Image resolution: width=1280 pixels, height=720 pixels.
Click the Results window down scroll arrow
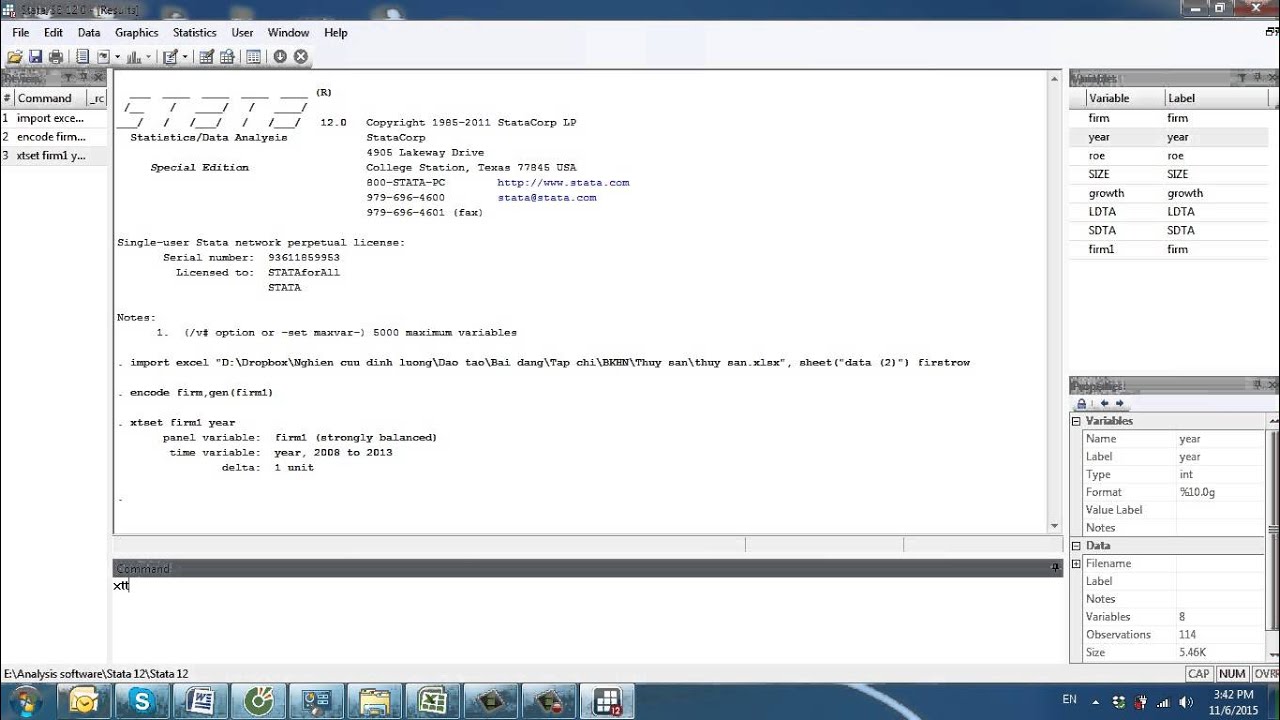[x=1054, y=526]
